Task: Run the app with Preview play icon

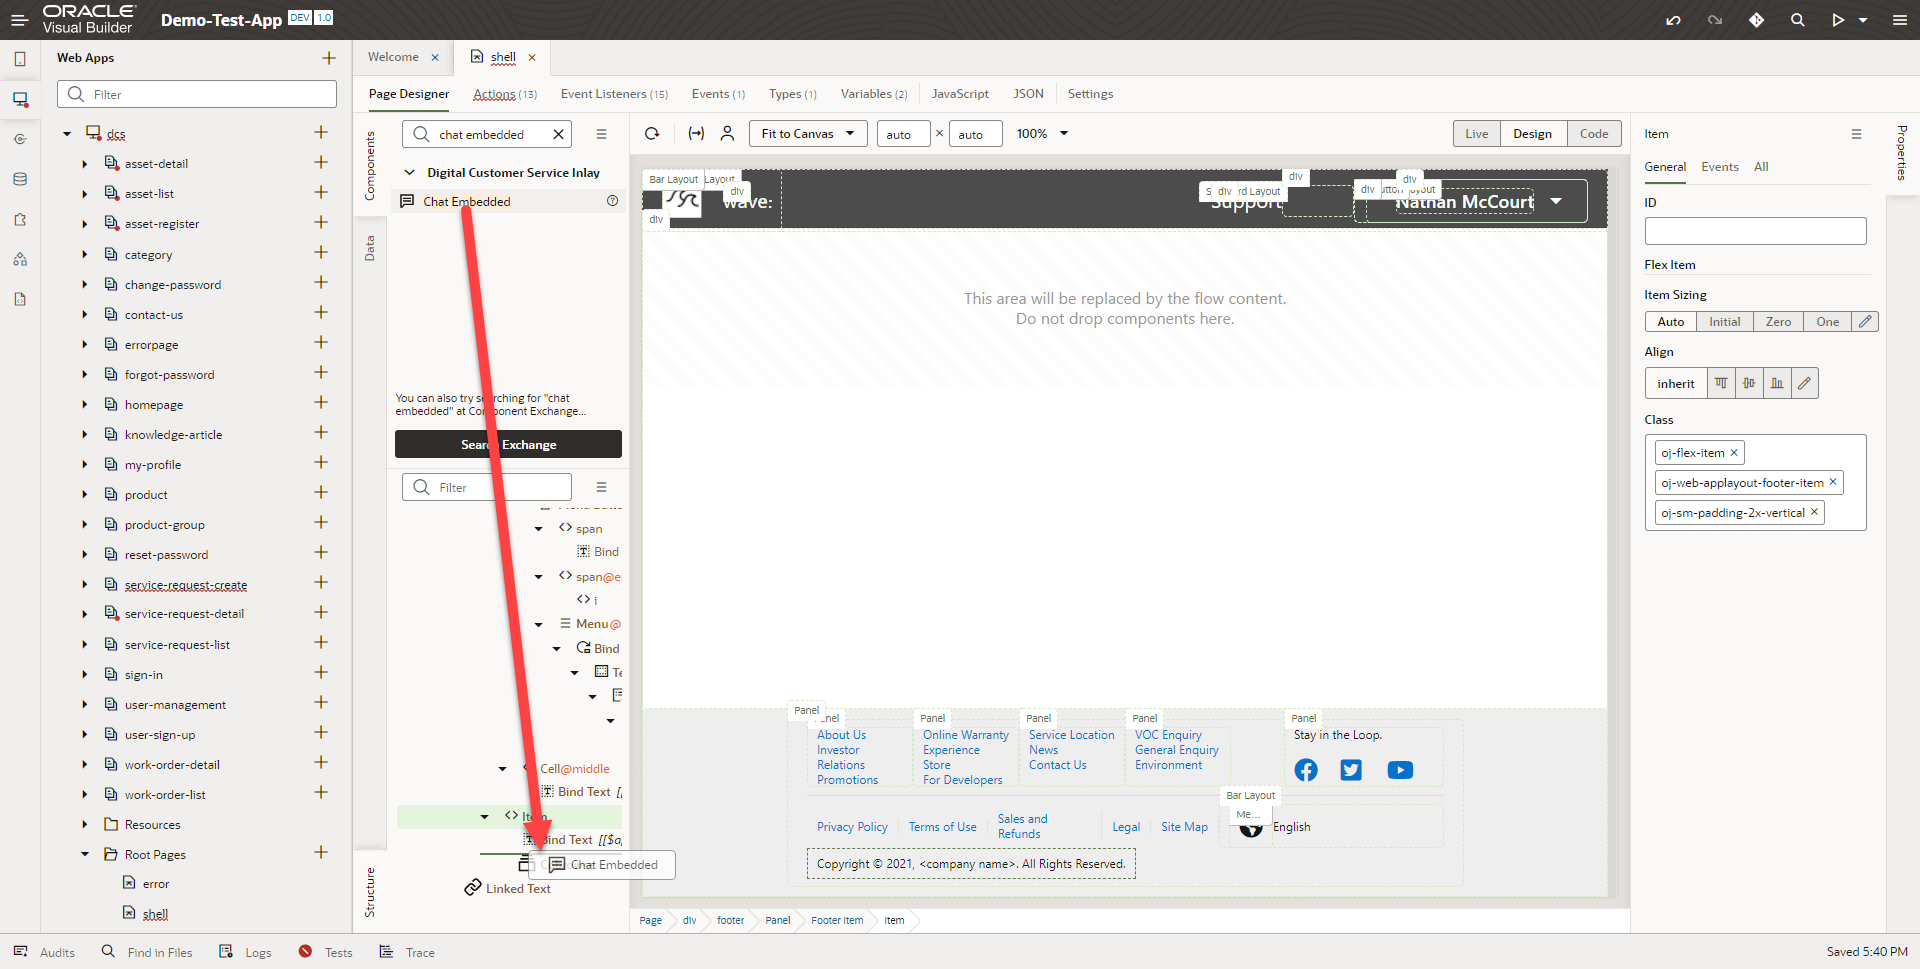Action: [x=1838, y=20]
